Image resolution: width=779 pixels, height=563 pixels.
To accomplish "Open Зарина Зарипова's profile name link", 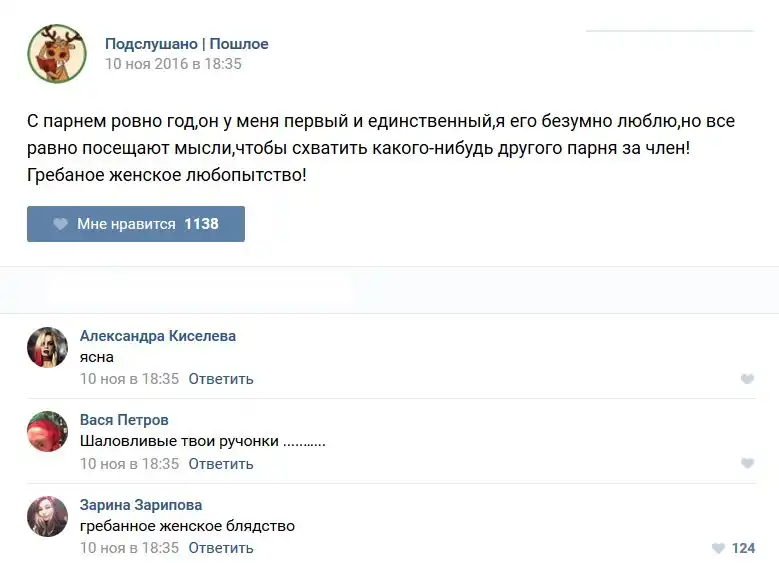I will (141, 505).
